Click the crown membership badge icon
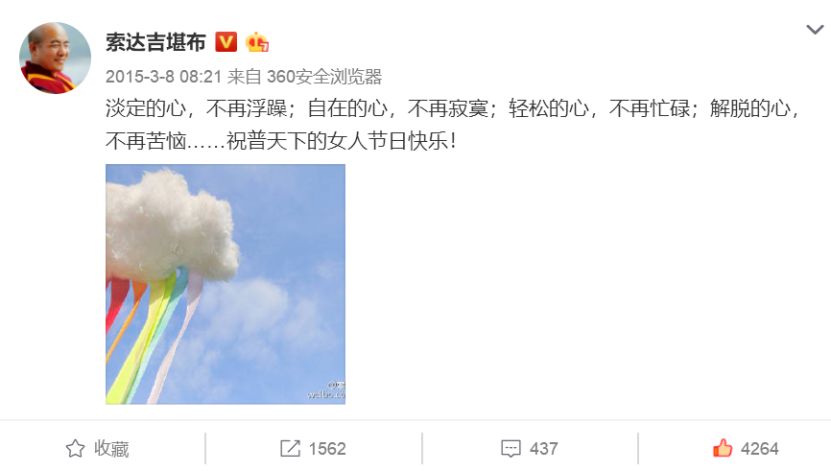Image resolution: width=831 pixels, height=471 pixels. [257, 42]
